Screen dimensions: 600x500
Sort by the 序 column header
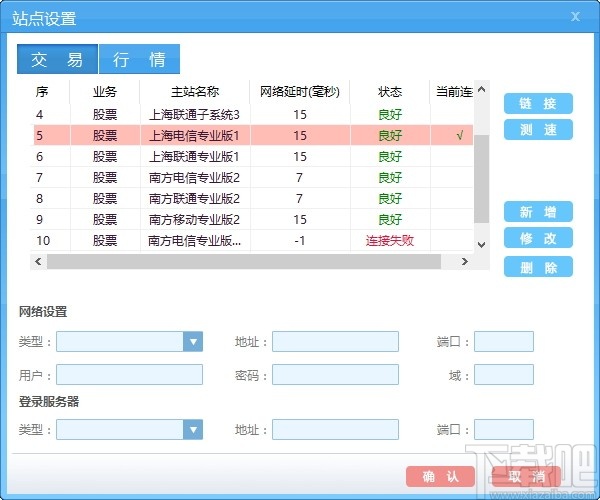click(51, 92)
